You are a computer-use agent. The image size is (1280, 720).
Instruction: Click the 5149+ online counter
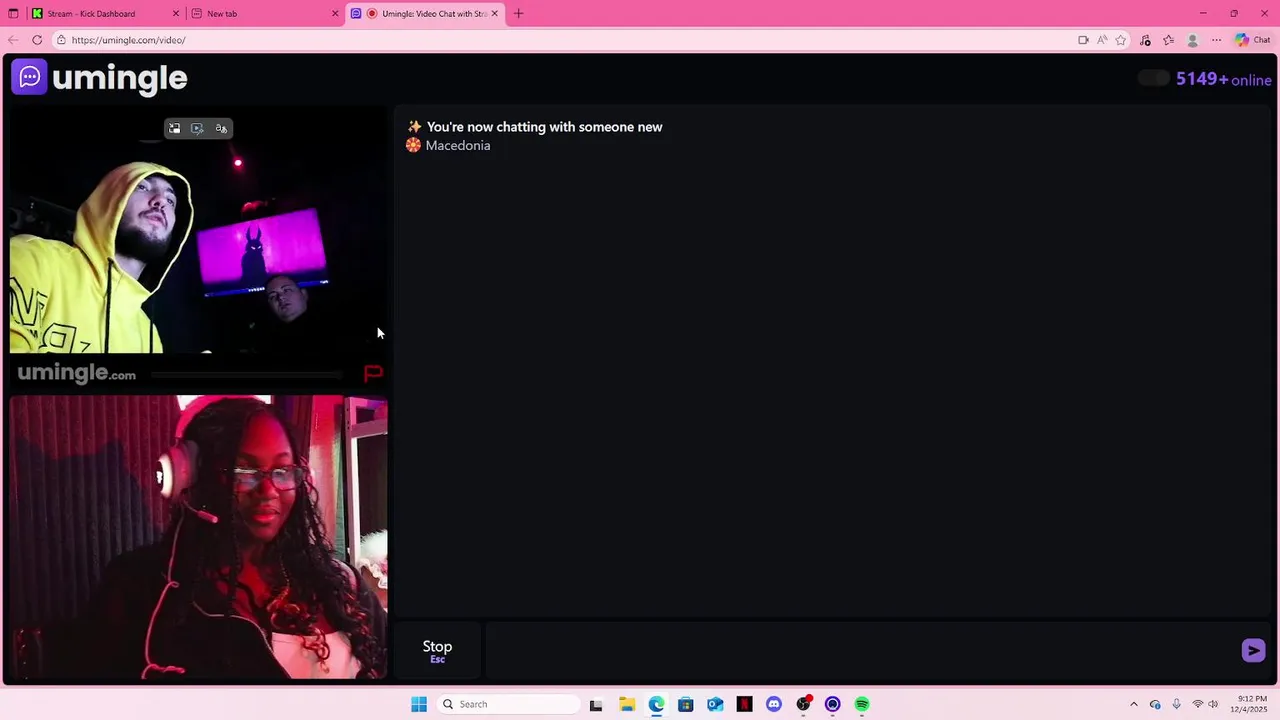pos(1224,79)
